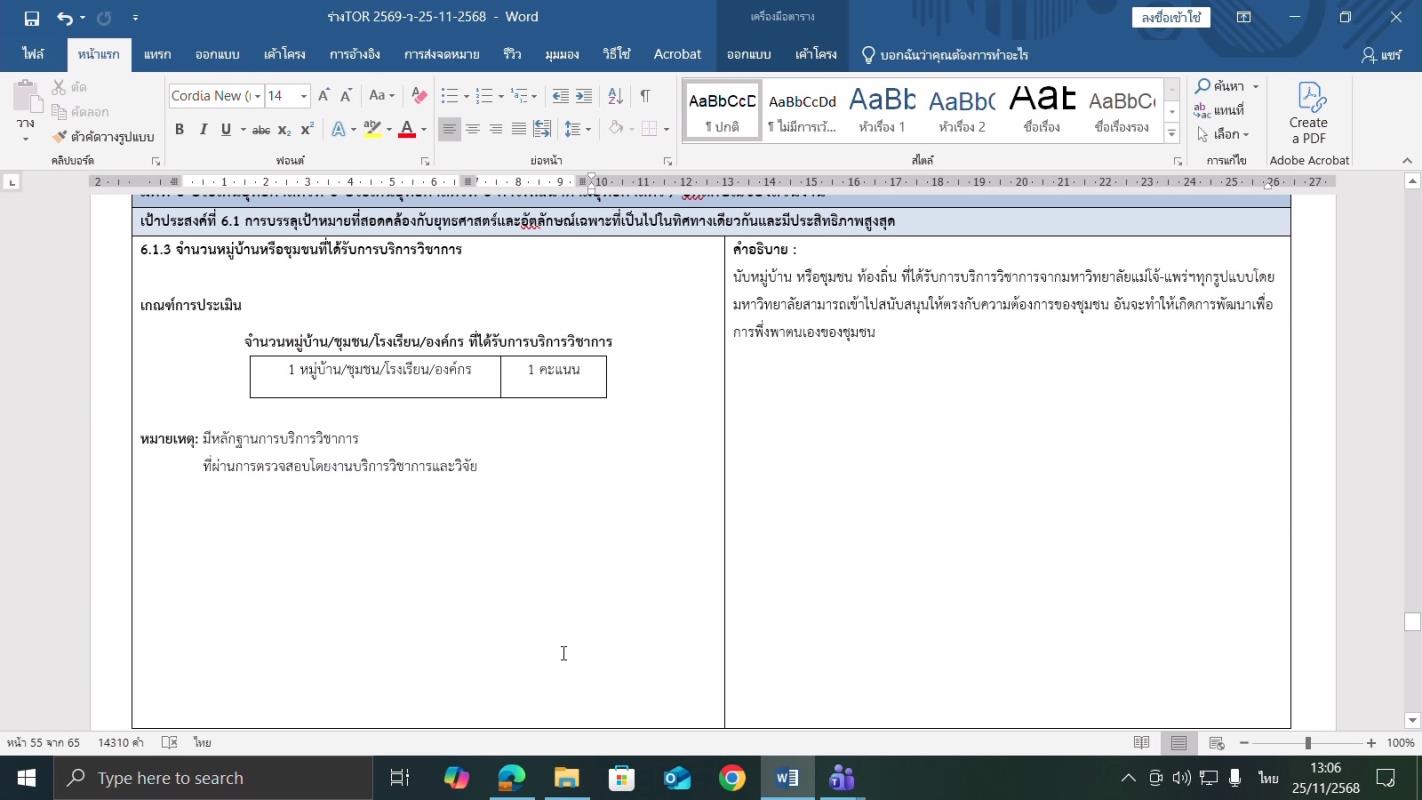Switch to the Acrobat ribbon tab

677,55
